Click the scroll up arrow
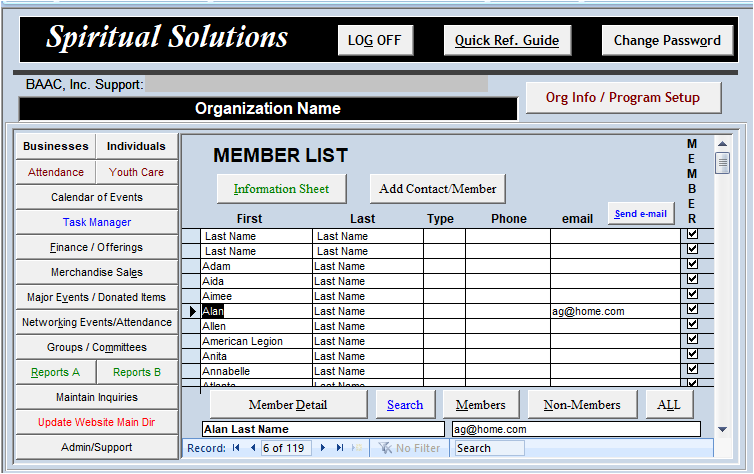754x474 pixels. coord(722,143)
